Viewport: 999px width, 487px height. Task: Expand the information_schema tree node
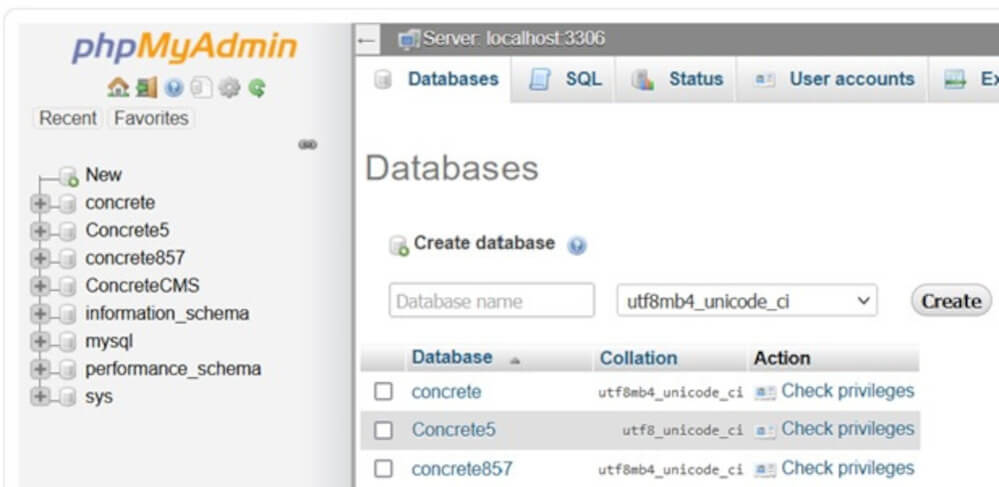[40, 314]
